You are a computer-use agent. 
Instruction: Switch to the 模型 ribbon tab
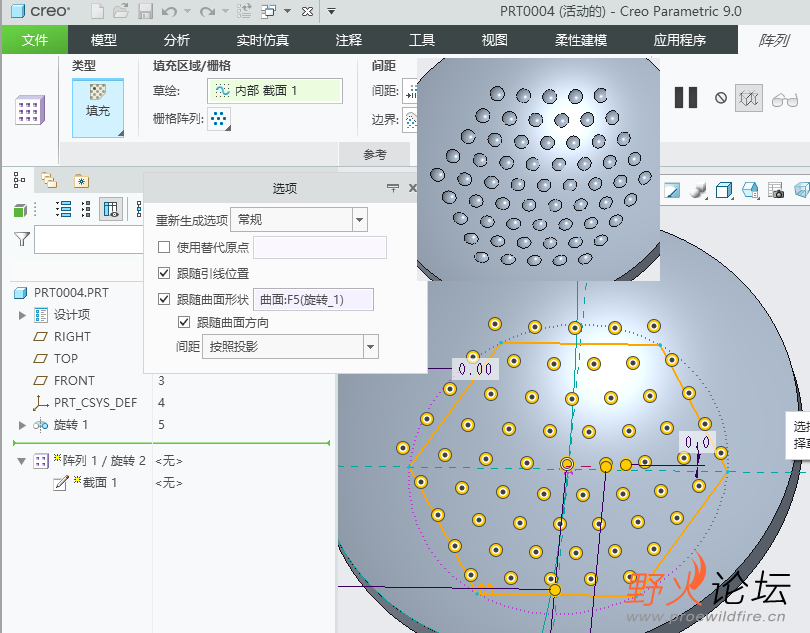coord(103,40)
